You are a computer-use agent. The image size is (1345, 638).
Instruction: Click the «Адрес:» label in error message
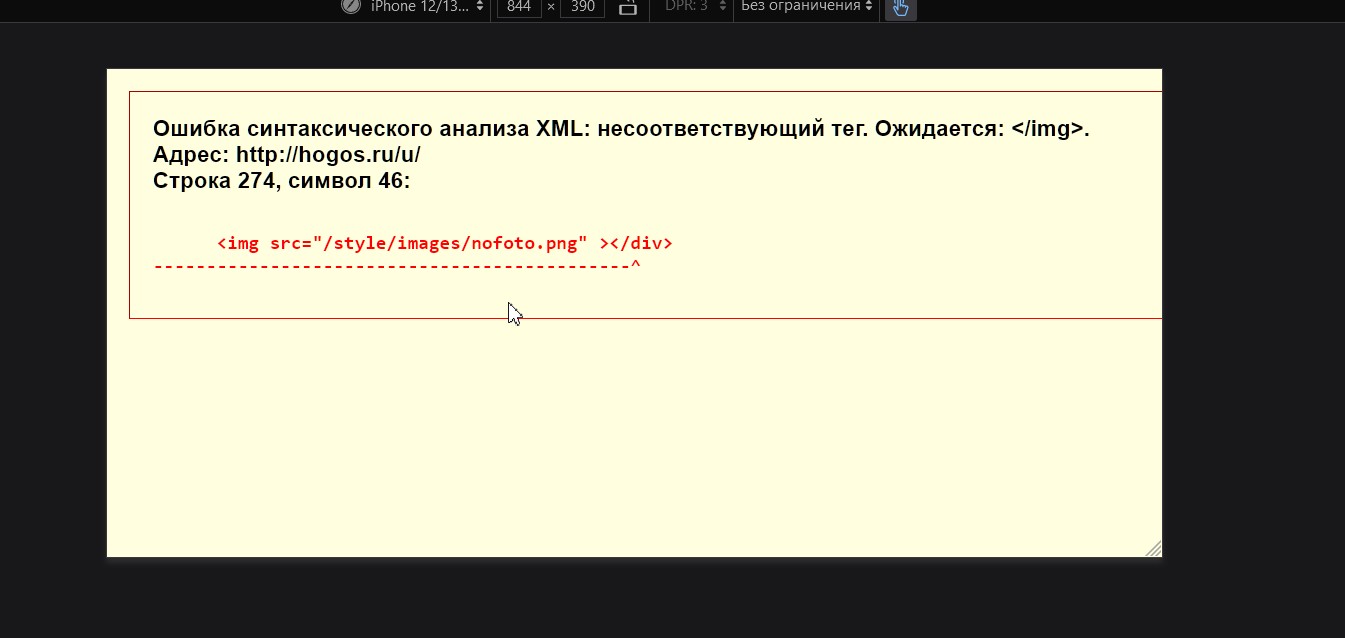(x=191, y=155)
